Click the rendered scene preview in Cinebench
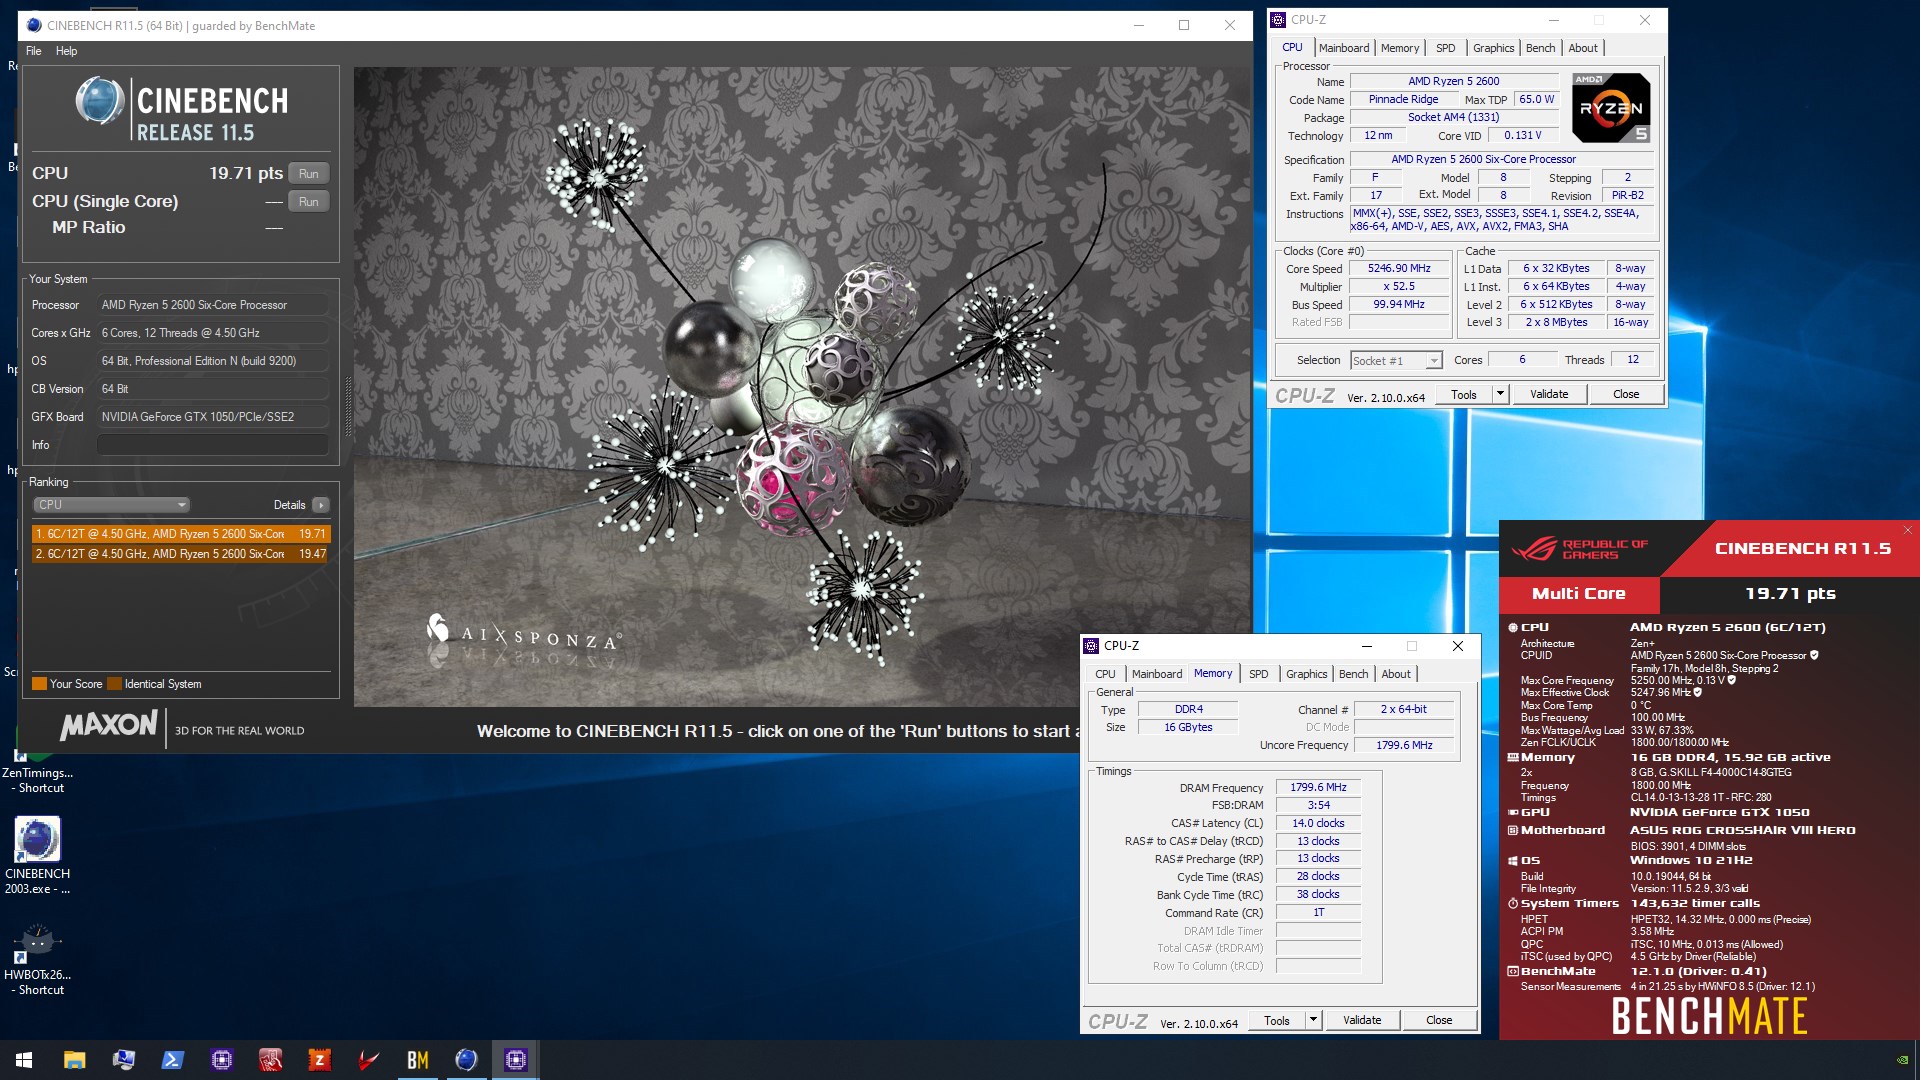This screenshot has height=1080, width=1920. tap(803, 387)
